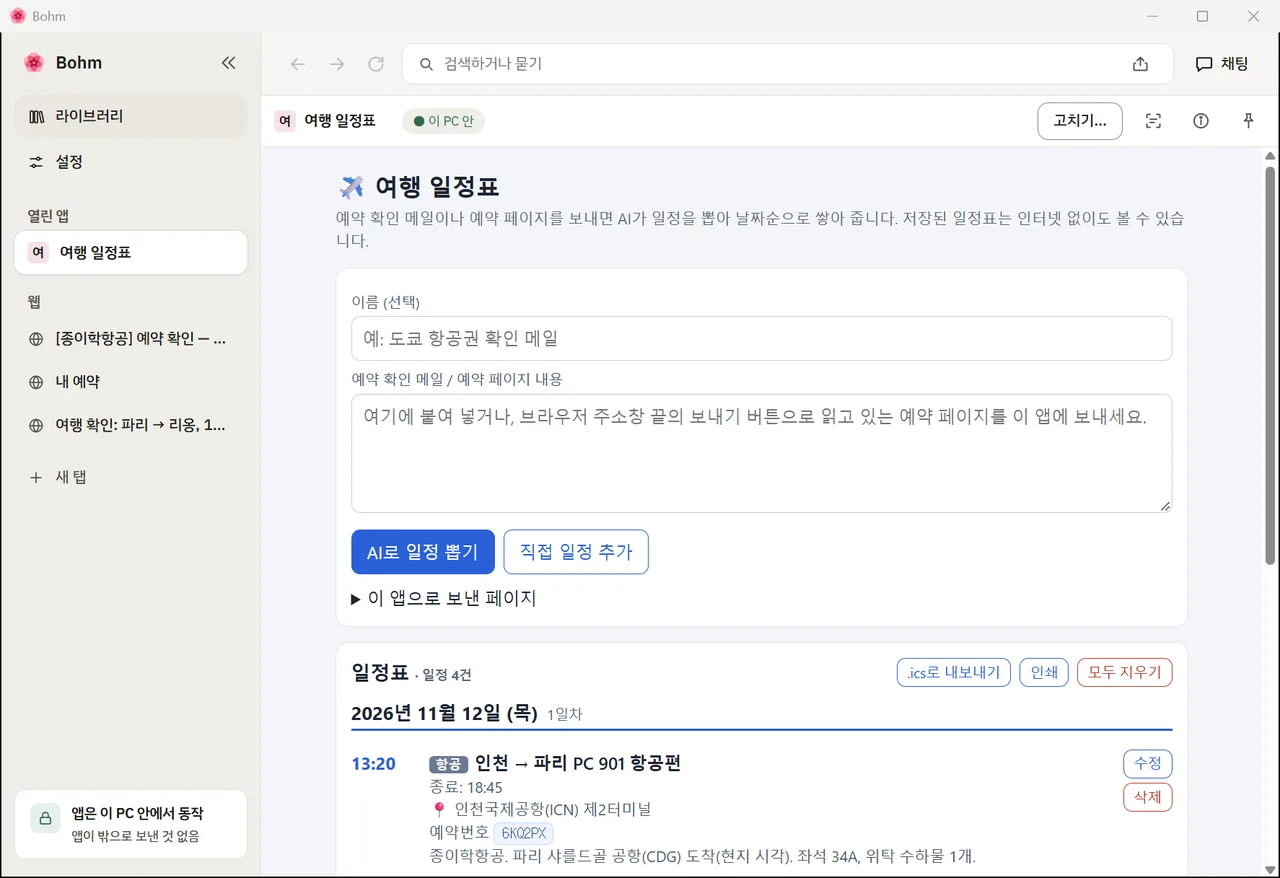
Task: Click the Bohm flower logo in the sidebar
Action: pos(34,63)
